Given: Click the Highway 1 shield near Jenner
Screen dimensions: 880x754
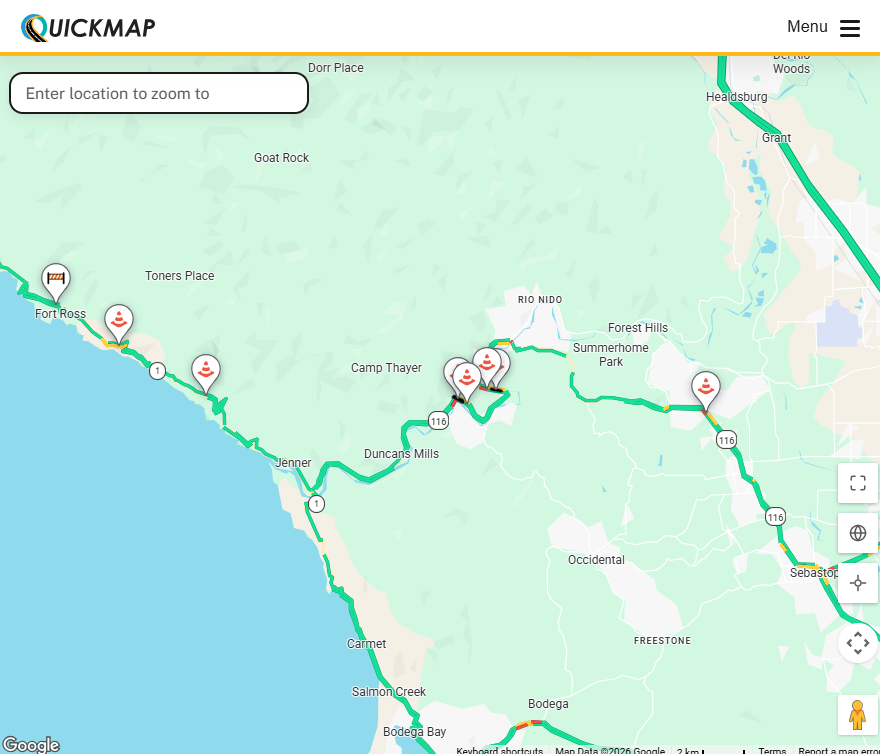Looking at the screenshot, I should 317,504.
